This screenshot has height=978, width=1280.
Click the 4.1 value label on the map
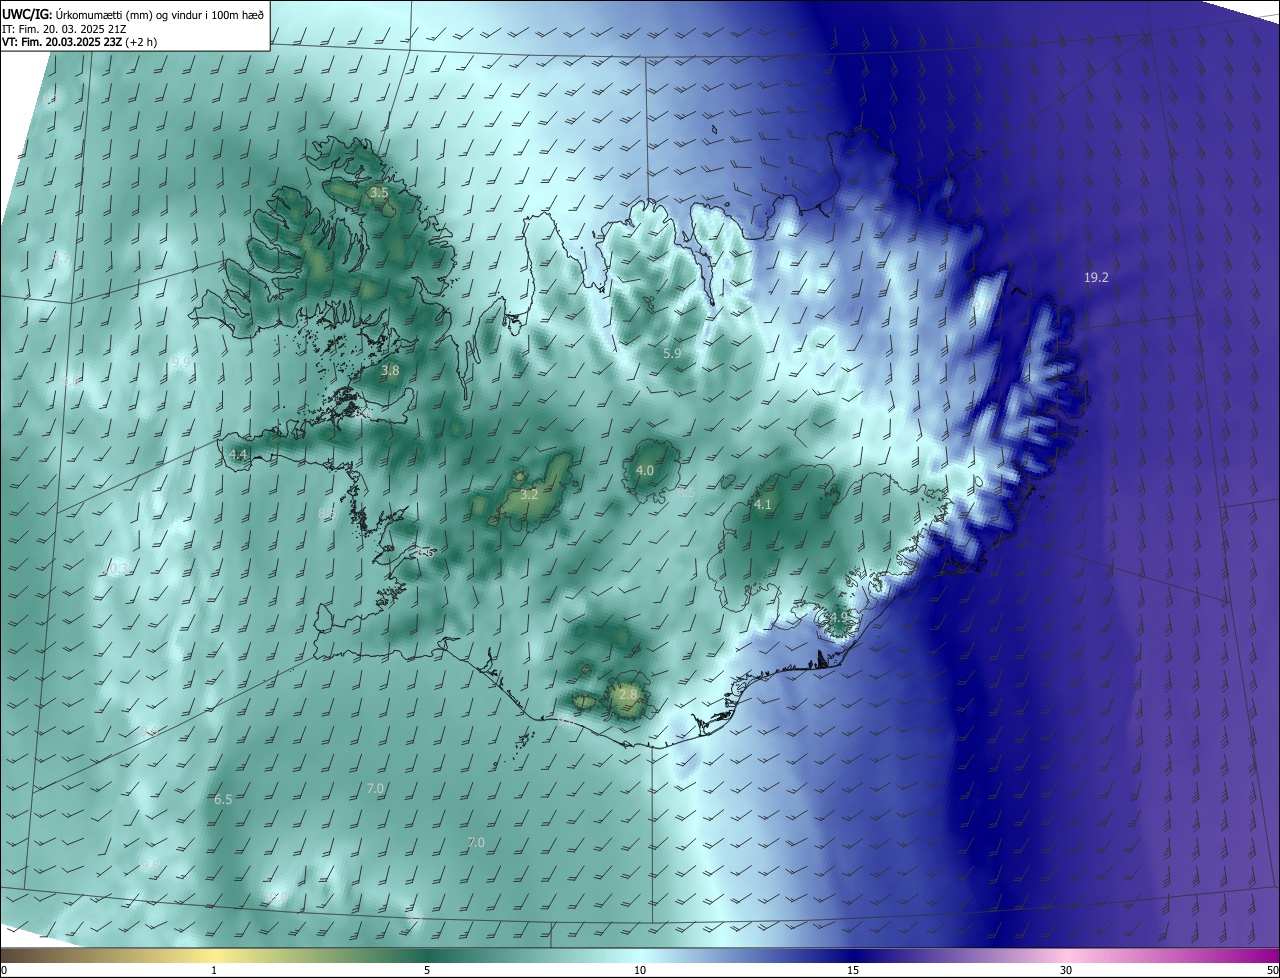coord(763,504)
